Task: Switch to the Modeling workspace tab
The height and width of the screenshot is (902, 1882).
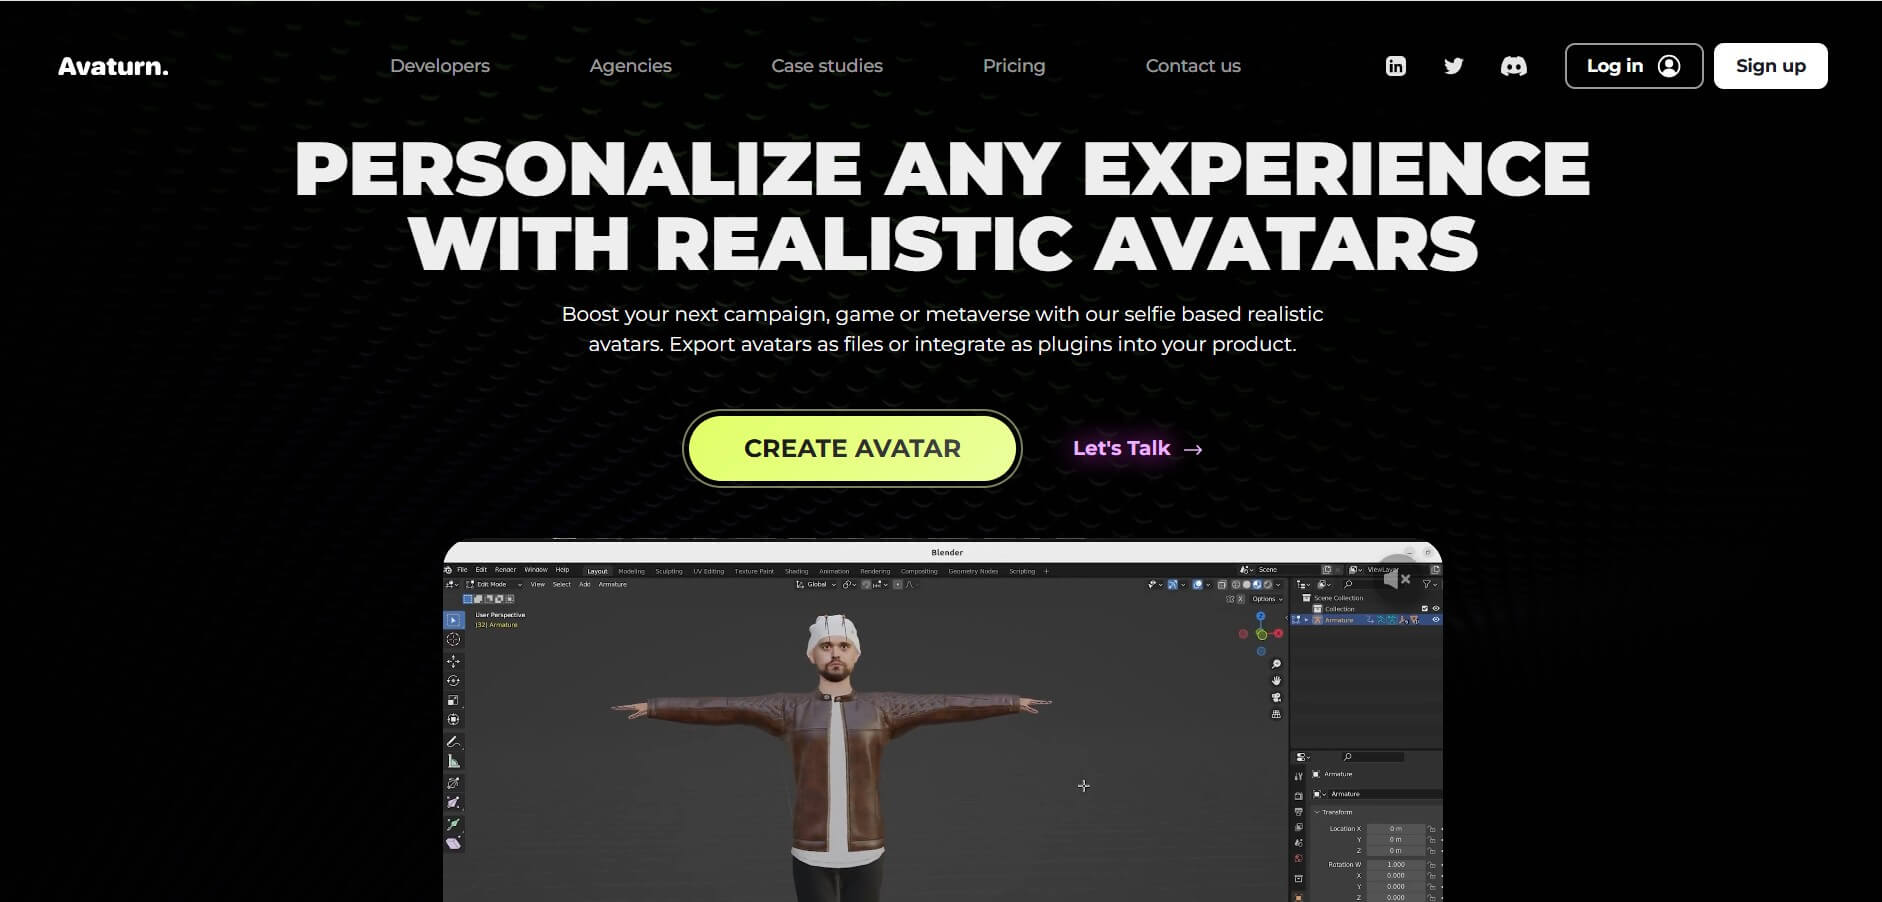Action: (x=631, y=571)
